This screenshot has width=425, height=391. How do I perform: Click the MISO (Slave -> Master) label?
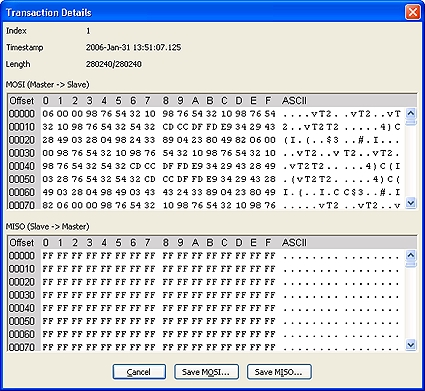[48, 227]
